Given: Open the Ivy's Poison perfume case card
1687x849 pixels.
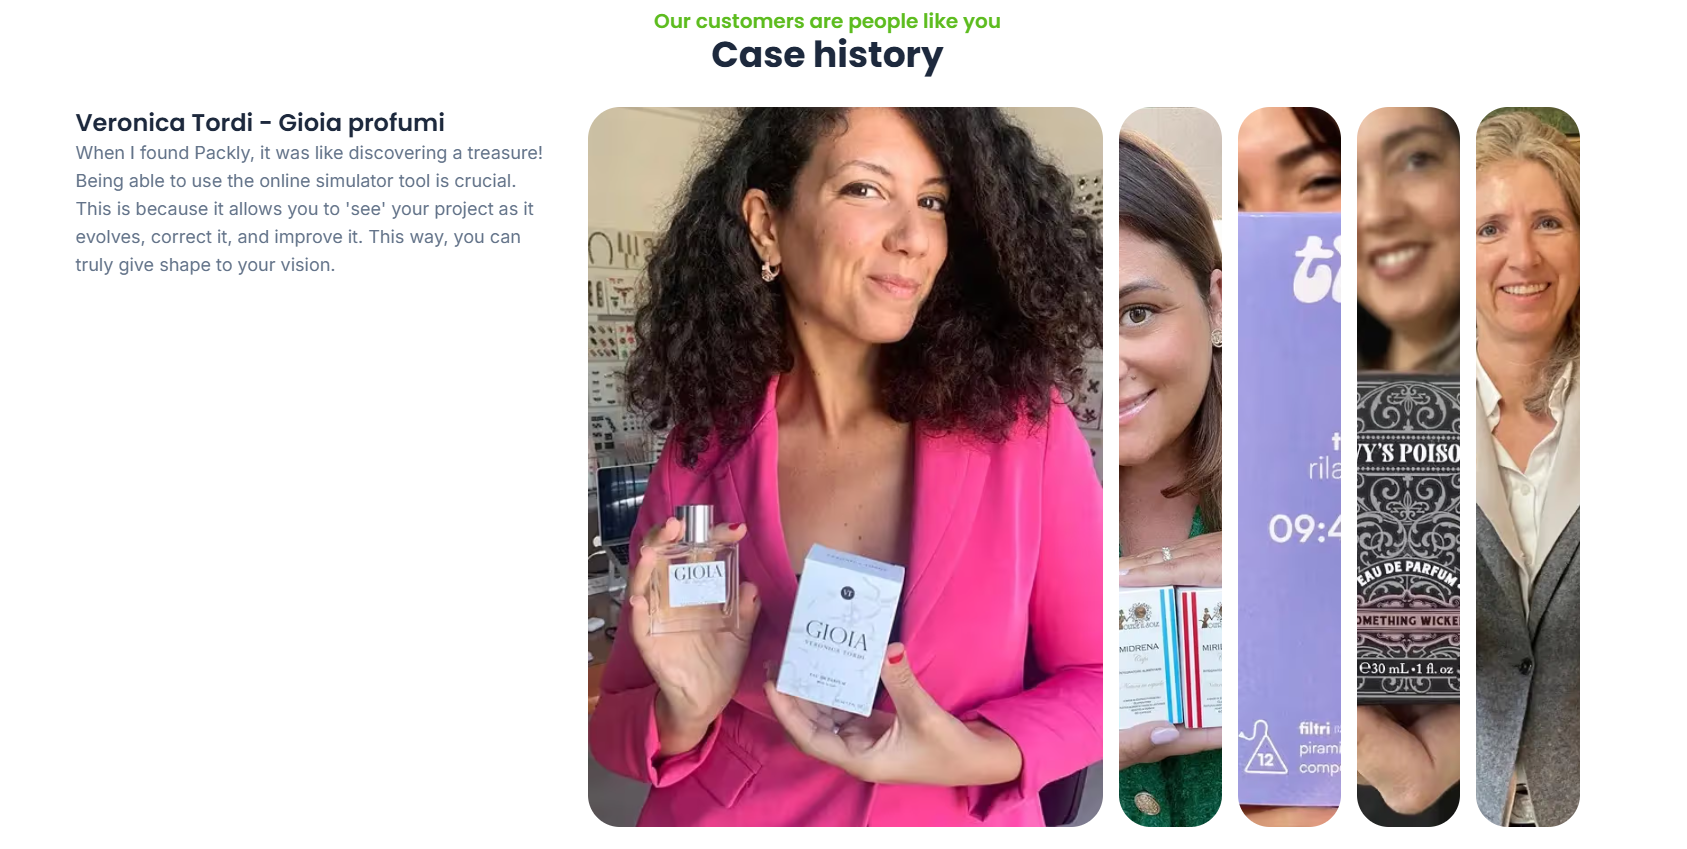Looking at the screenshot, I should (1408, 467).
